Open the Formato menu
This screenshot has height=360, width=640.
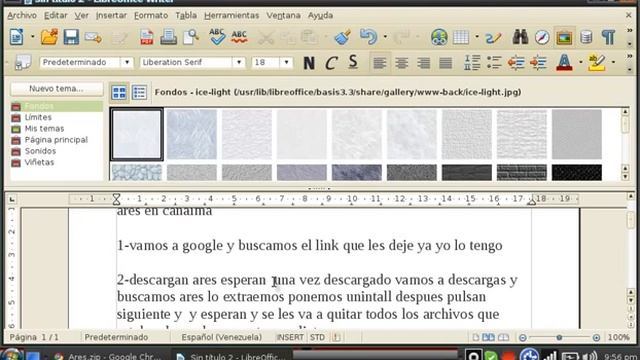pyautogui.click(x=151, y=16)
